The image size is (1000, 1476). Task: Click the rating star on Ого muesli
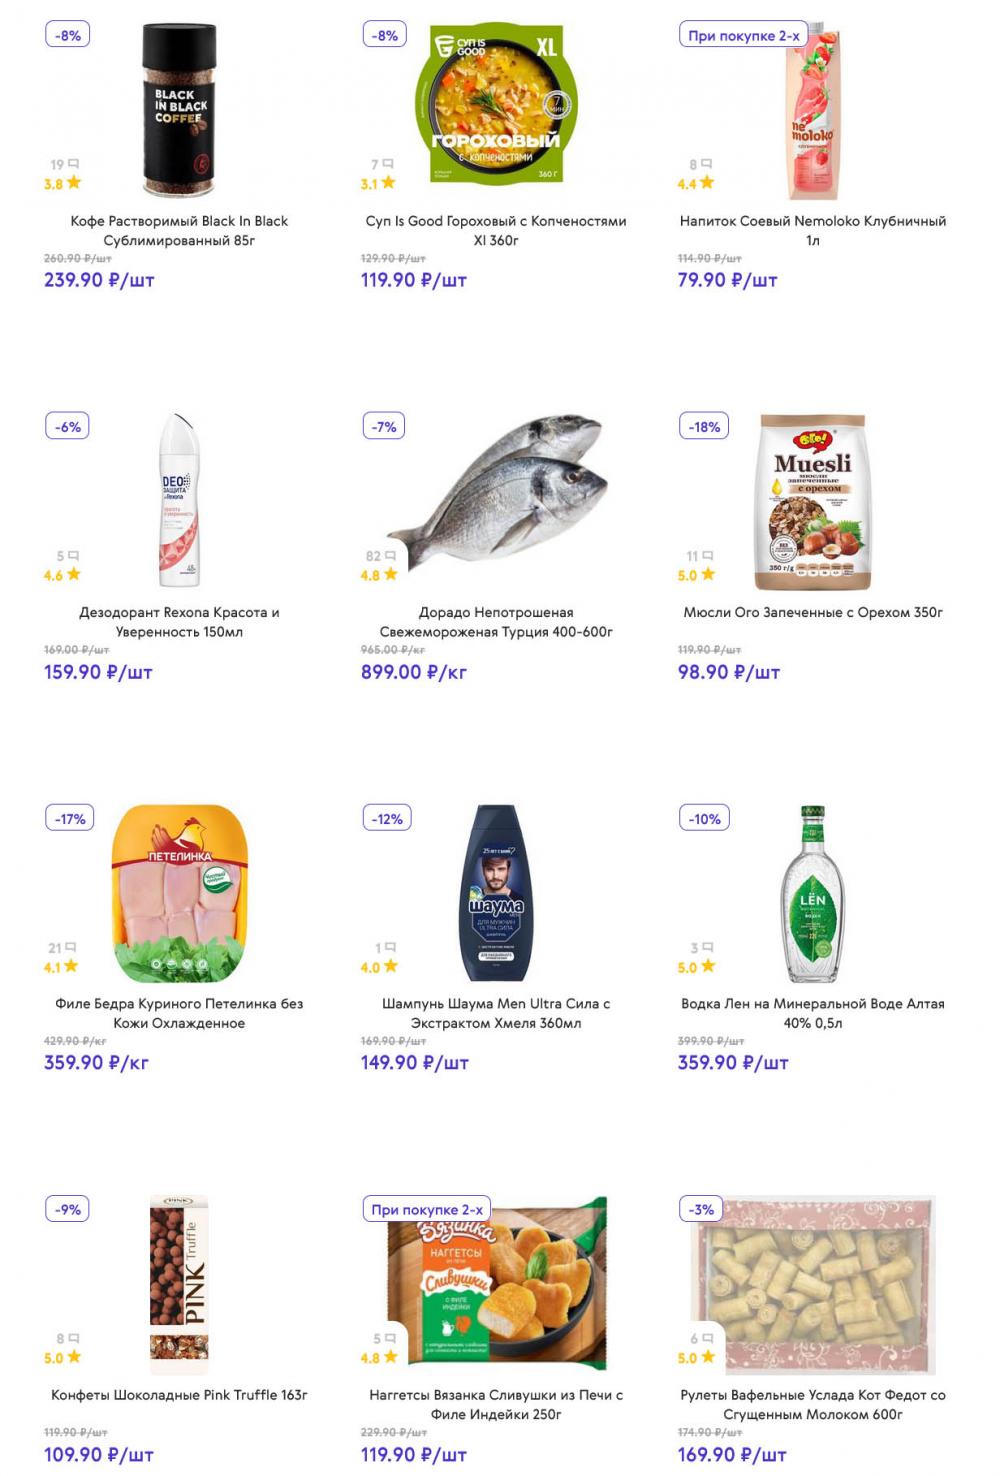(708, 574)
